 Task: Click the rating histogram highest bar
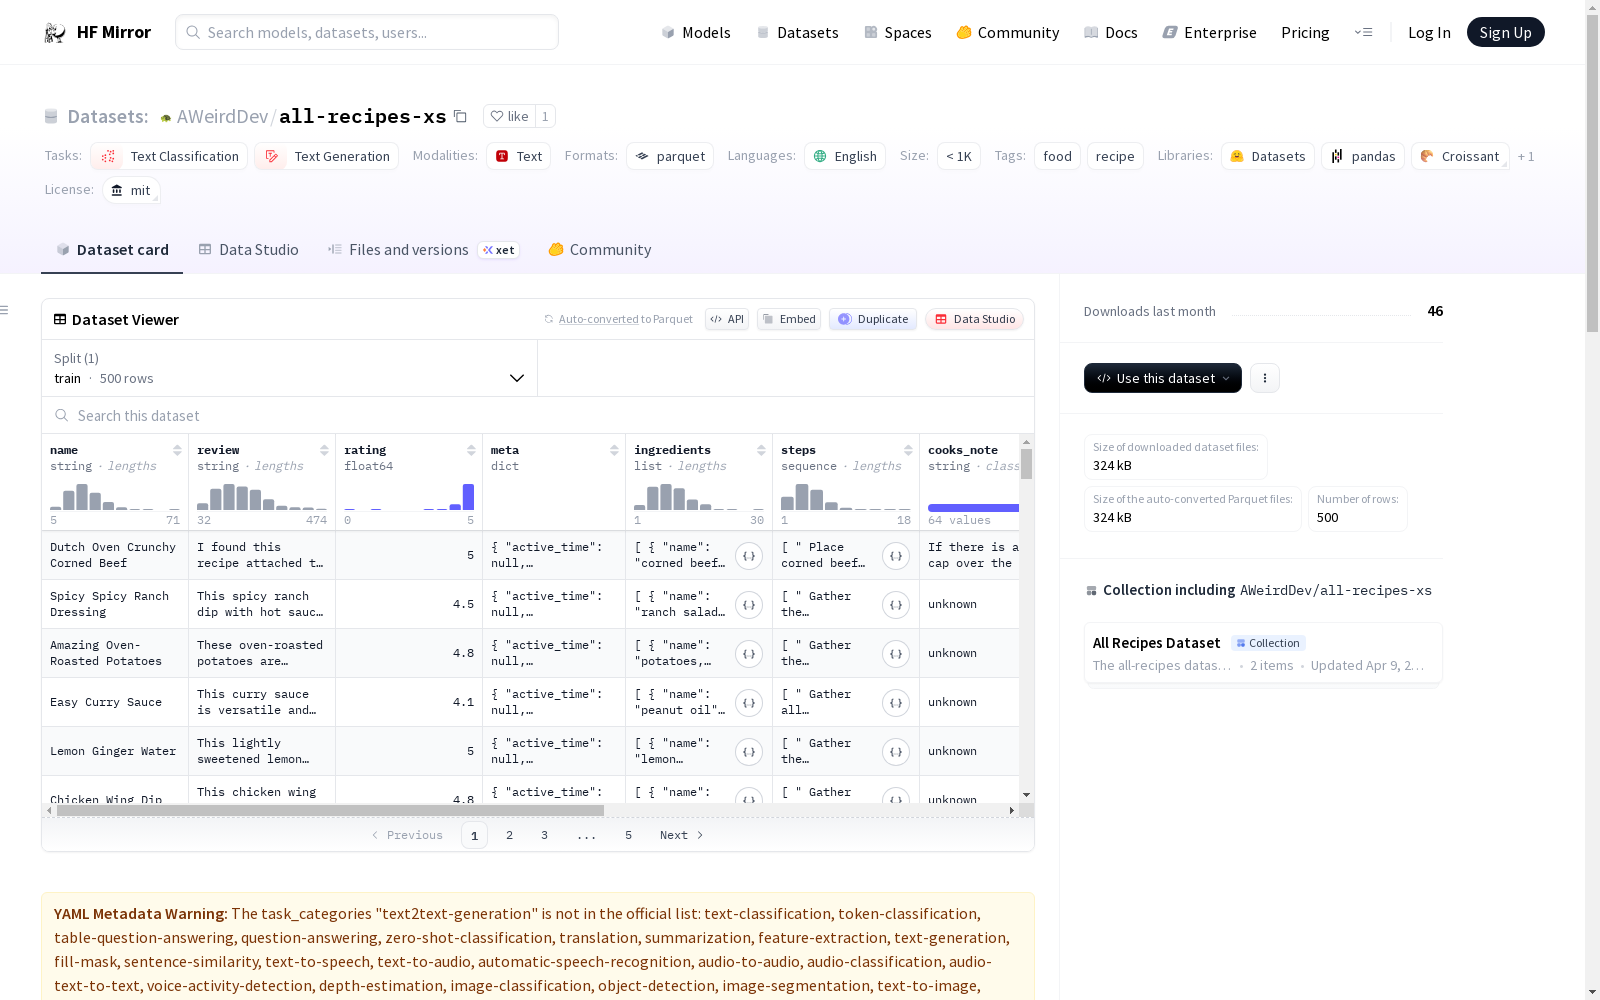(x=468, y=497)
